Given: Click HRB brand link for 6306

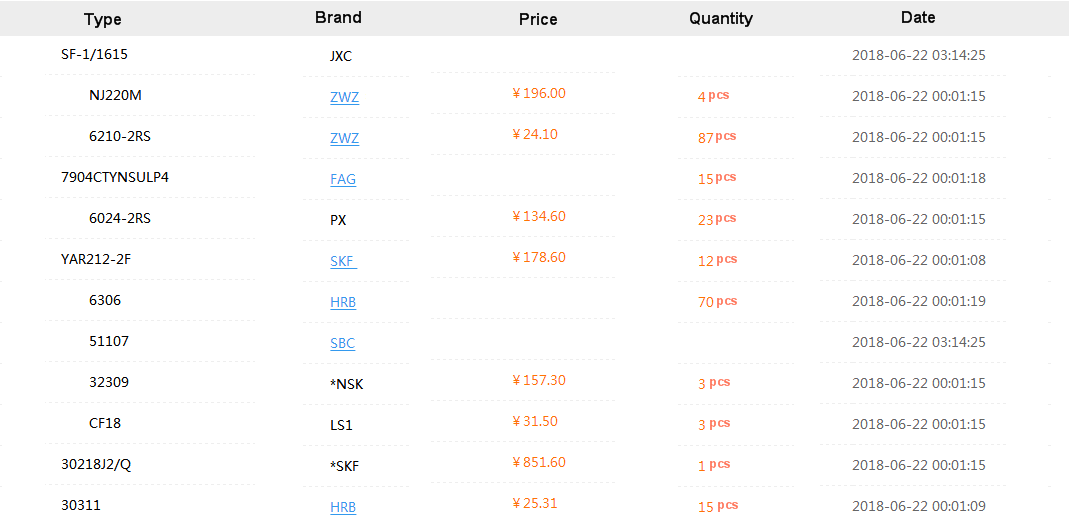Looking at the screenshot, I should (343, 302).
